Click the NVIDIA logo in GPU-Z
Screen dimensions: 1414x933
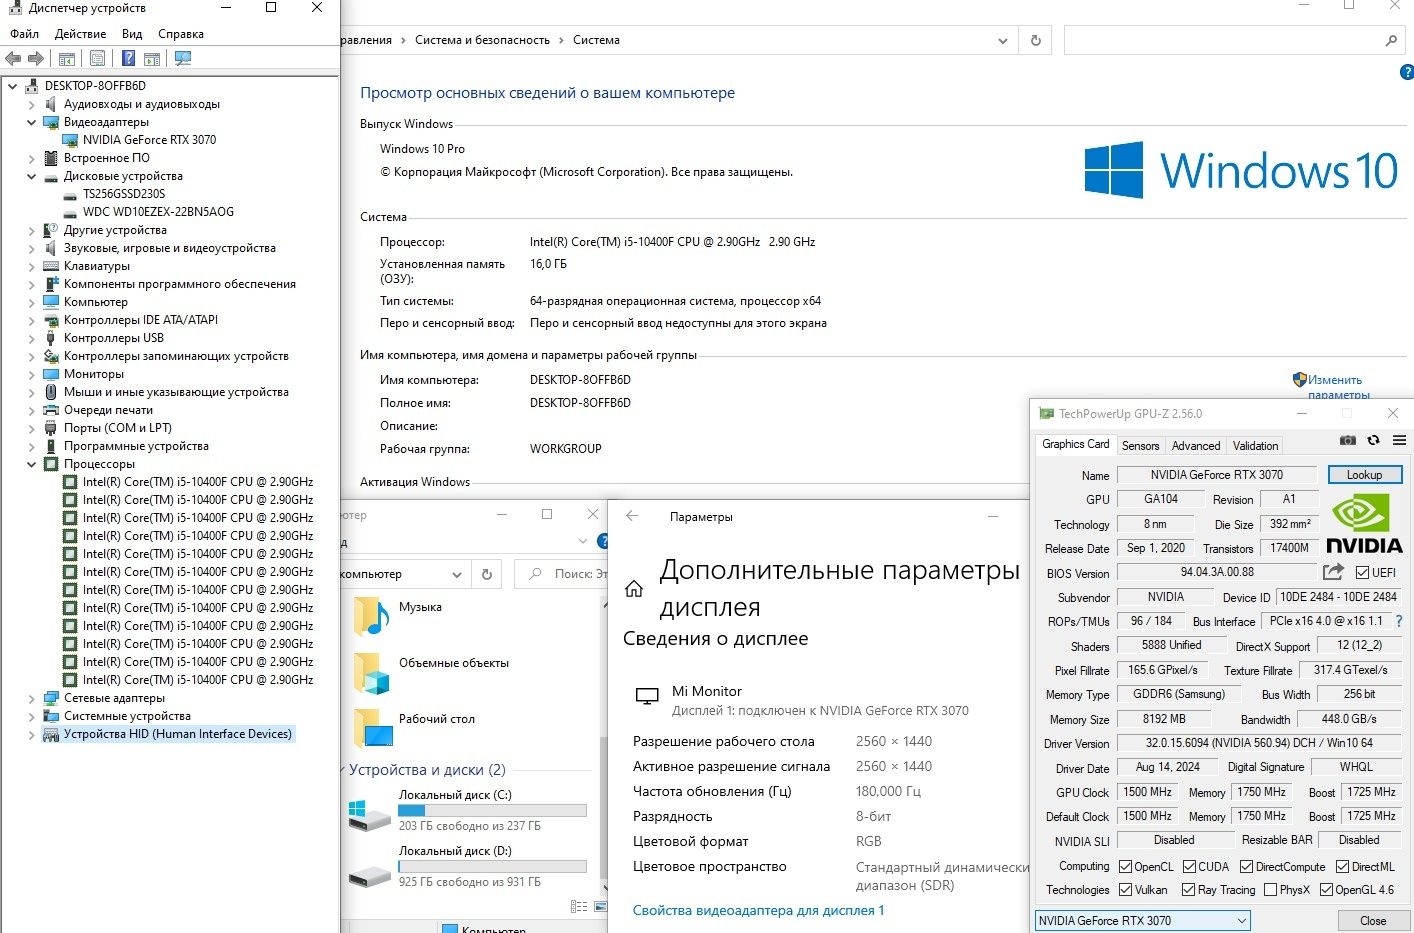[1364, 524]
